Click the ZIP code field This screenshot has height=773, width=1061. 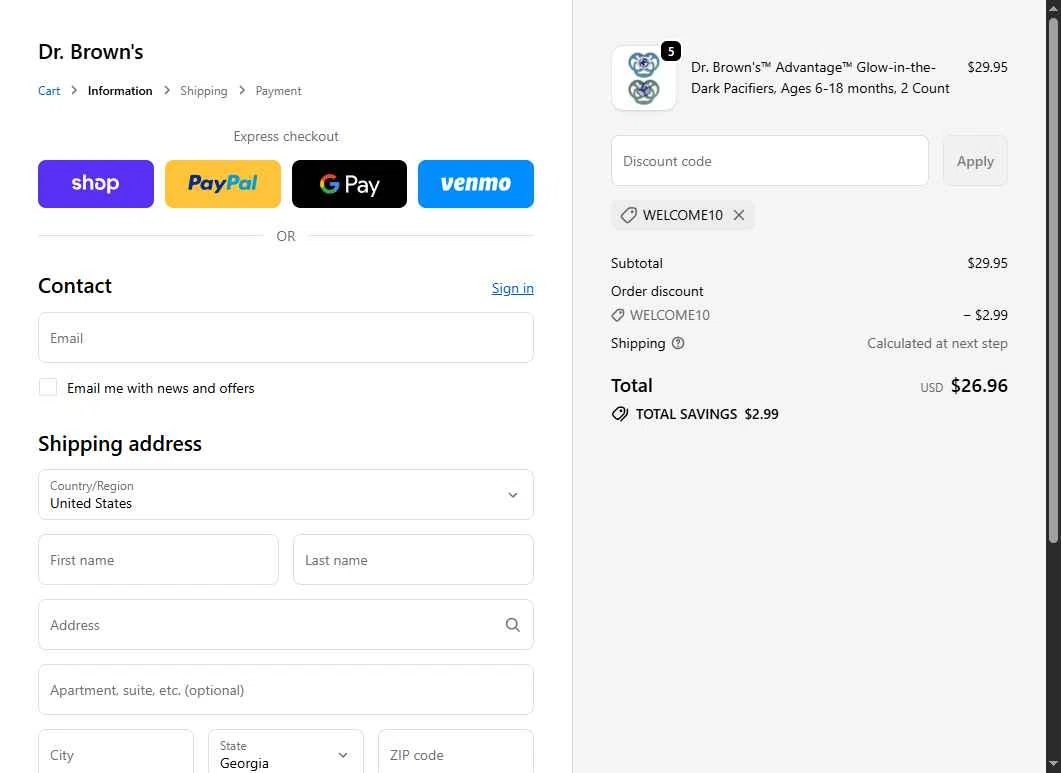(456, 753)
